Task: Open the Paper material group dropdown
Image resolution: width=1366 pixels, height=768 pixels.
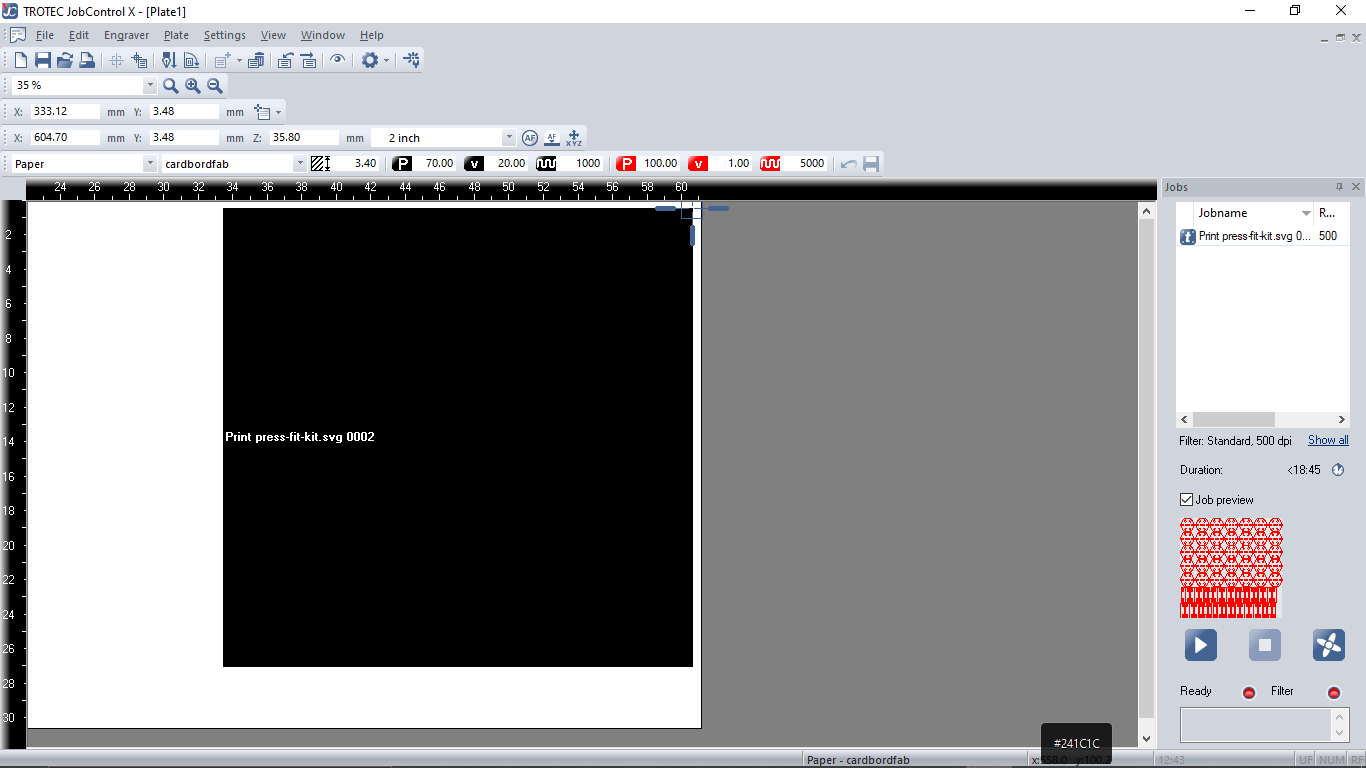Action: [x=150, y=164]
